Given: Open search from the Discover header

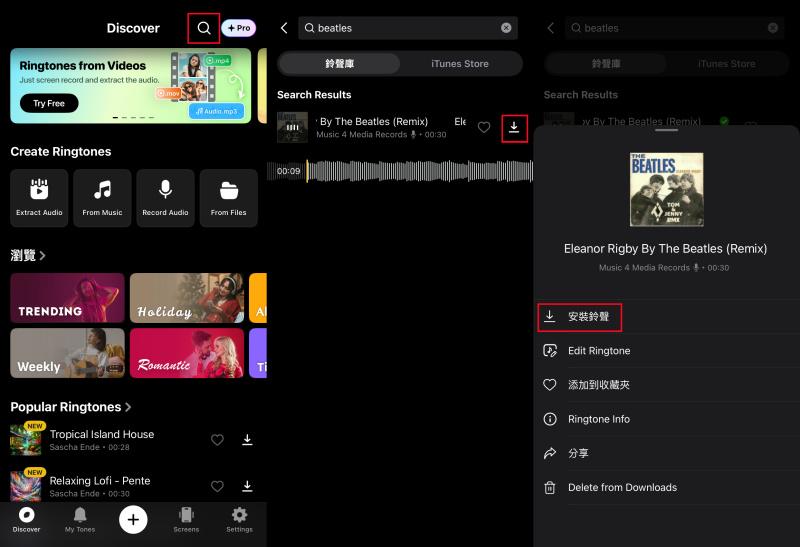Looking at the screenshot, I should click(x=204, y=28).
